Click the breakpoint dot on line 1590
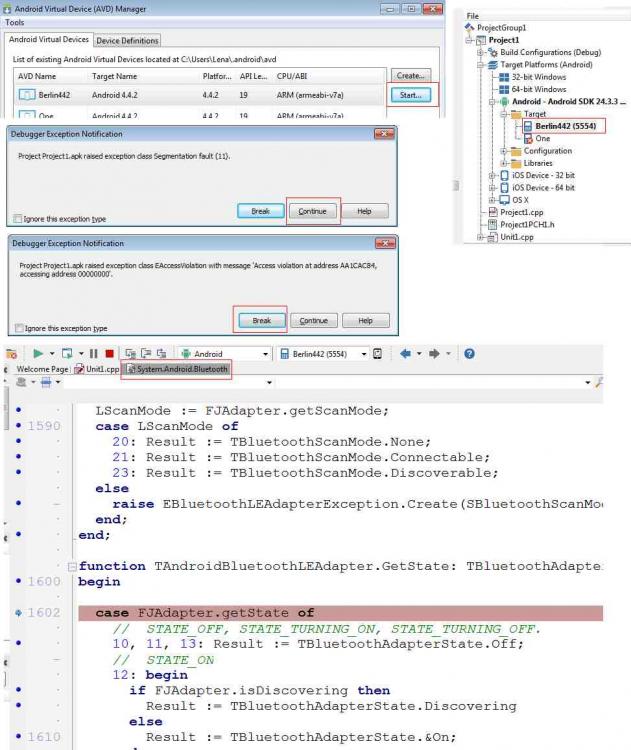The image size is (631, 750). [18, 425]
